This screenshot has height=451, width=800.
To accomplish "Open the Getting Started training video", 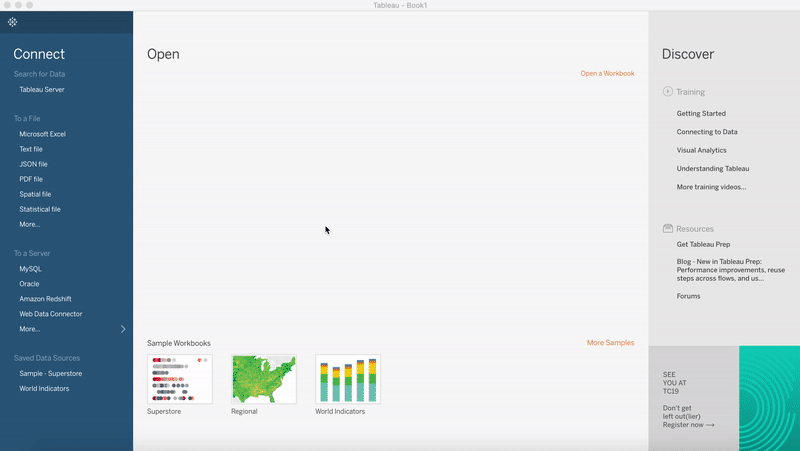I will tap(701, 113).
